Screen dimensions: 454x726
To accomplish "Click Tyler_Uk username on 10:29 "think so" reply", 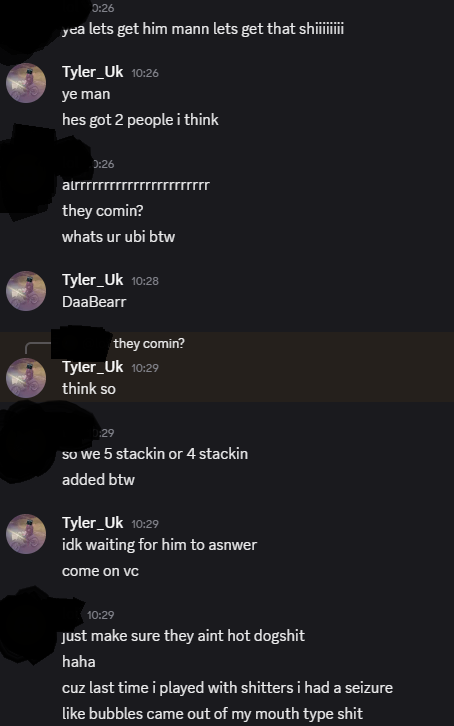I will click(x=93, y=367).
